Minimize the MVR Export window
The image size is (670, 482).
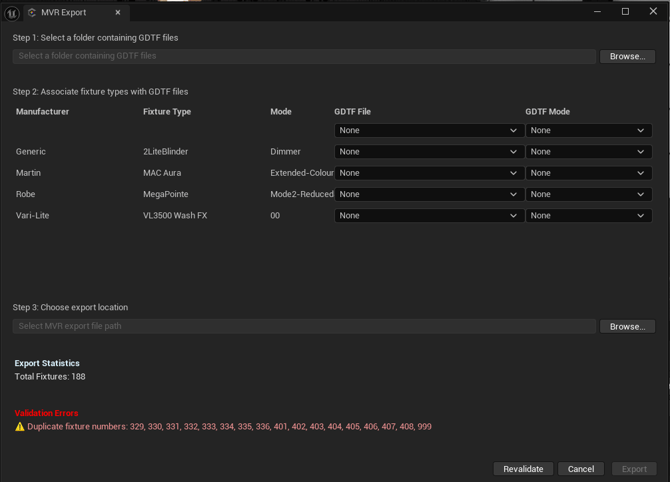pyautogui.click(x=597, y=12)
